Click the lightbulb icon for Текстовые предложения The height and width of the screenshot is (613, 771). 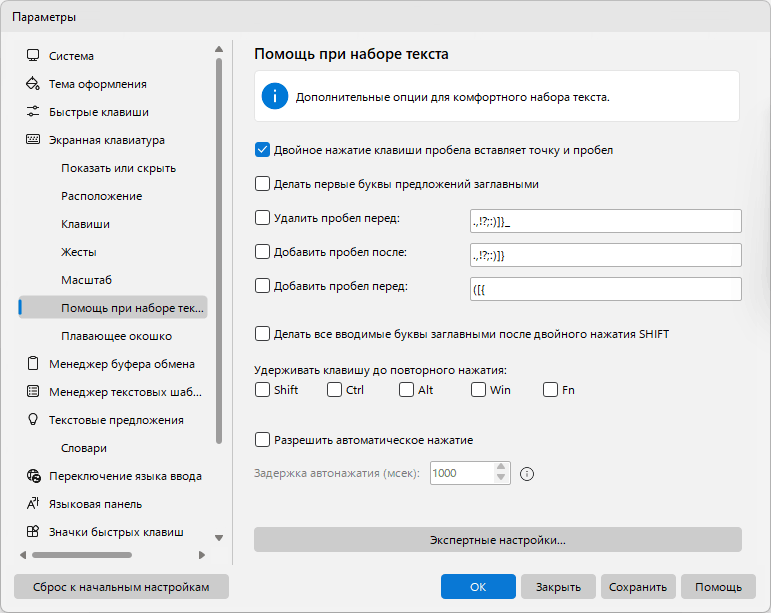coord(33,420)
